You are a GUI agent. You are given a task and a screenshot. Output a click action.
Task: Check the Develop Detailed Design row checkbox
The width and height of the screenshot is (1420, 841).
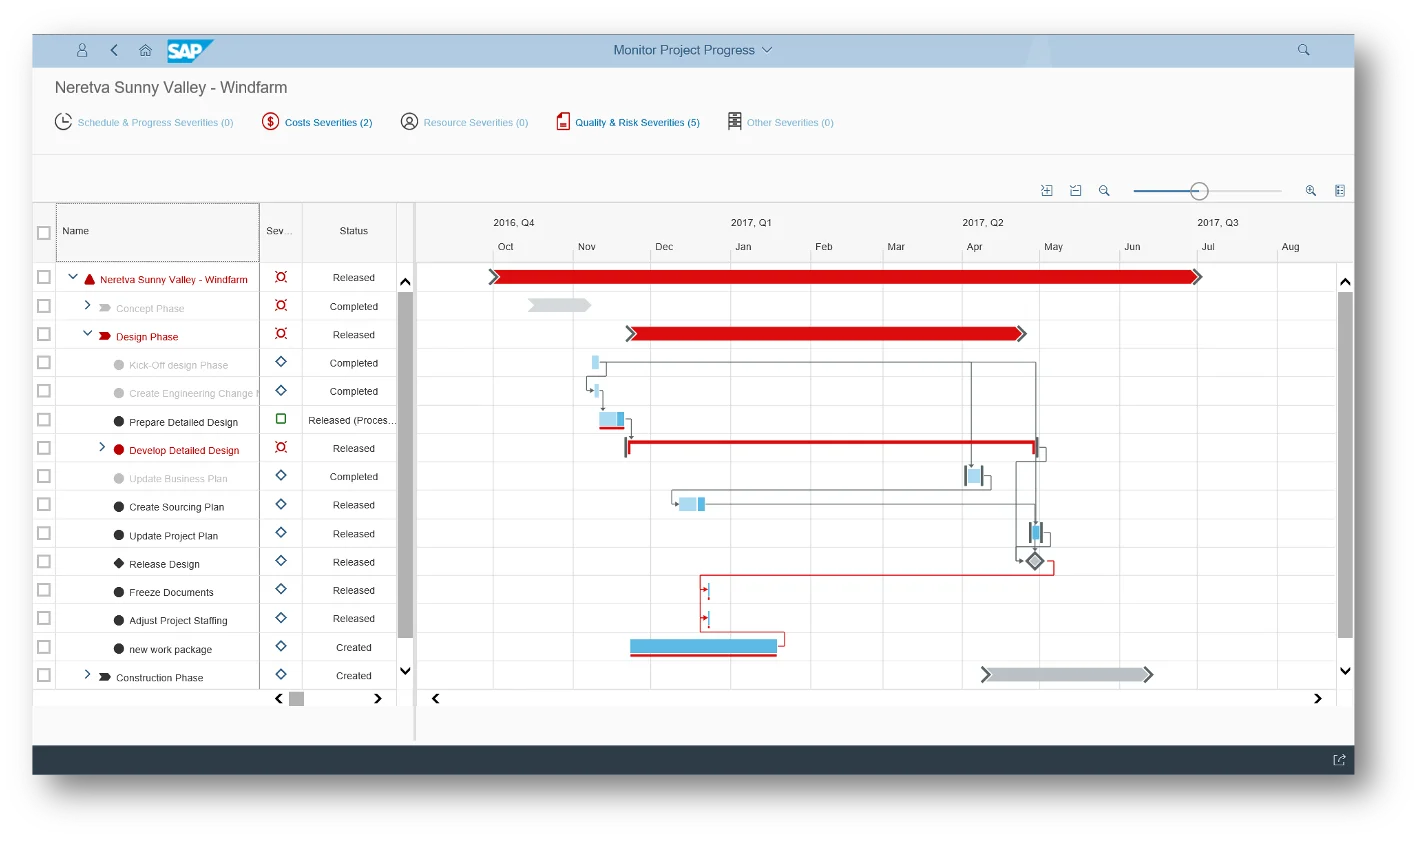44,448
